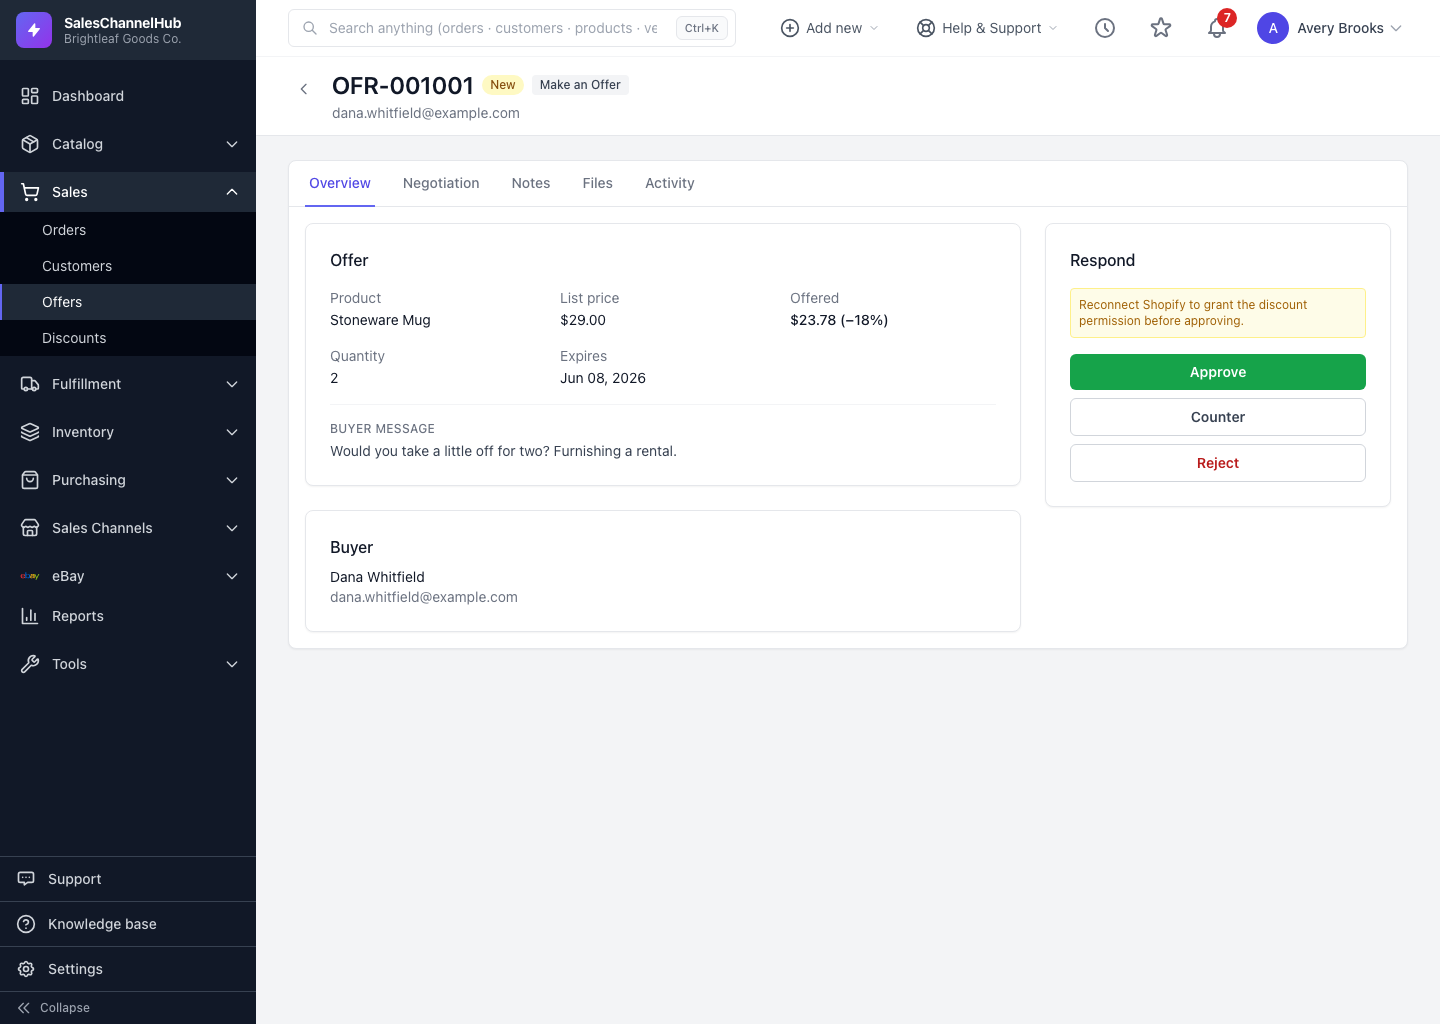Open recent history clock icon
The width and height of the screenshot is (1440, 1024).
click(1105, 28)
